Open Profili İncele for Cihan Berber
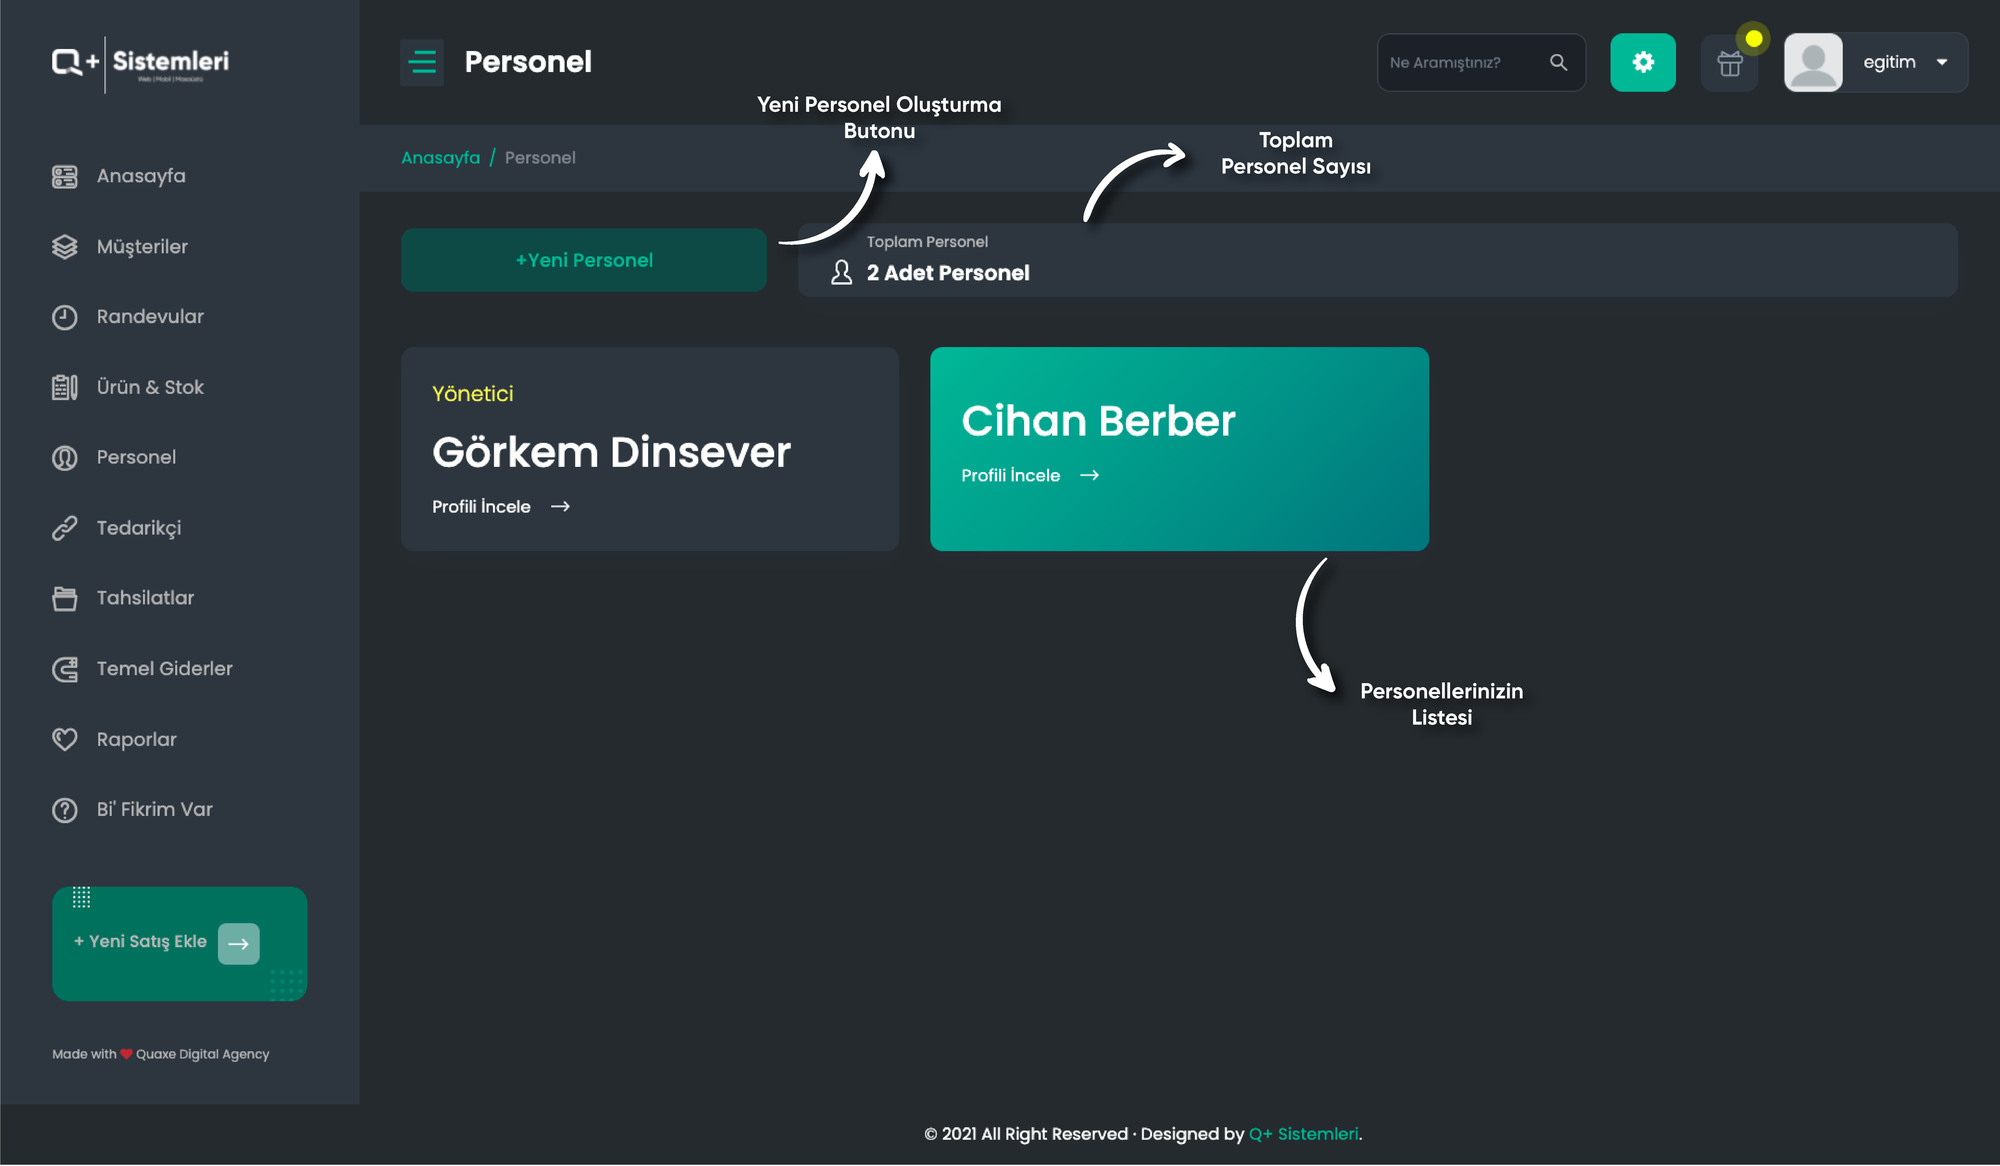The image size is (2000, 1166). click(1030, 476)
